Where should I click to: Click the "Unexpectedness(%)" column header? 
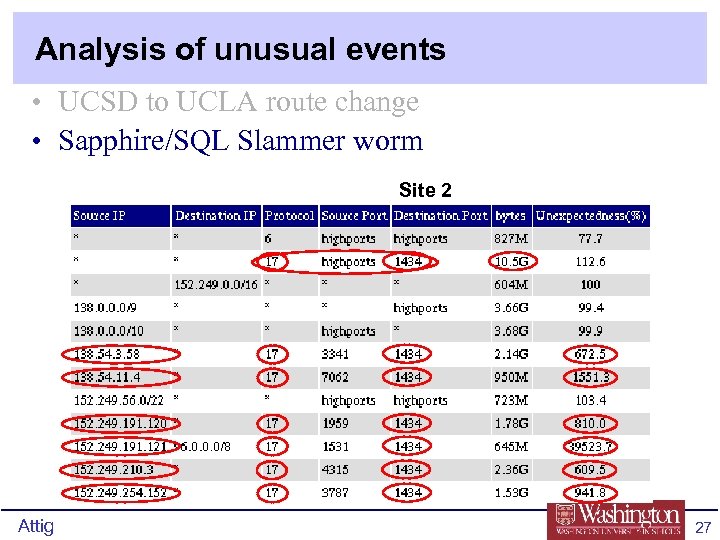tap(591, 216)
